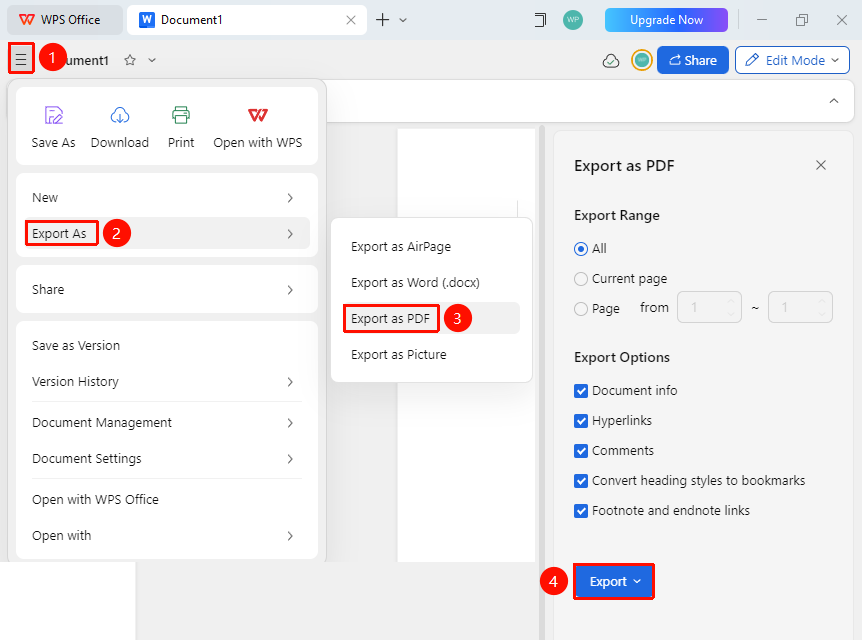Click the page range start number field
This screenshot has height=640, width=862.
tap(709, 307)
